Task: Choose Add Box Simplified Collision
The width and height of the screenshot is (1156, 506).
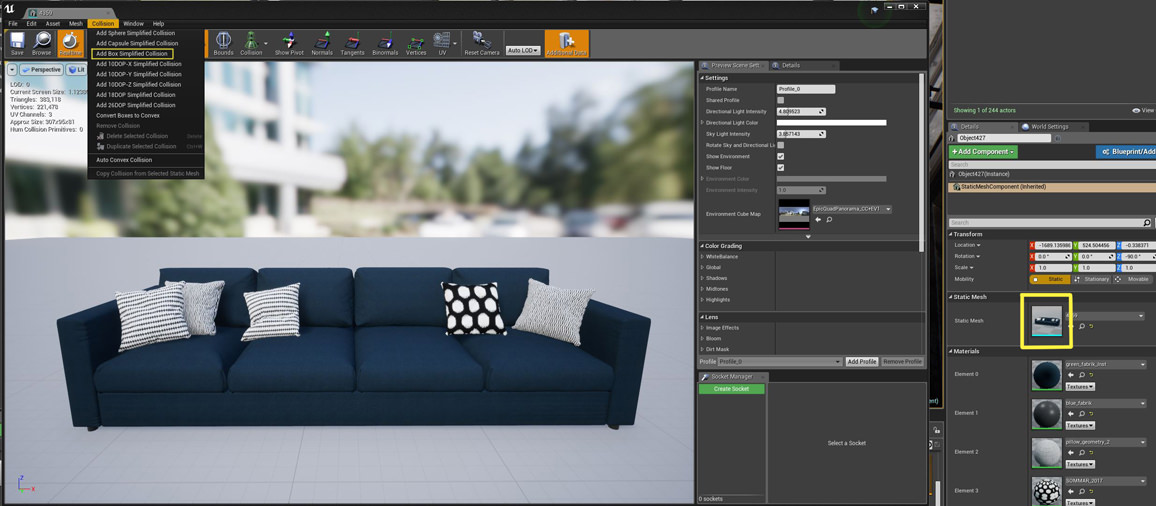Action: coord(132,54)
